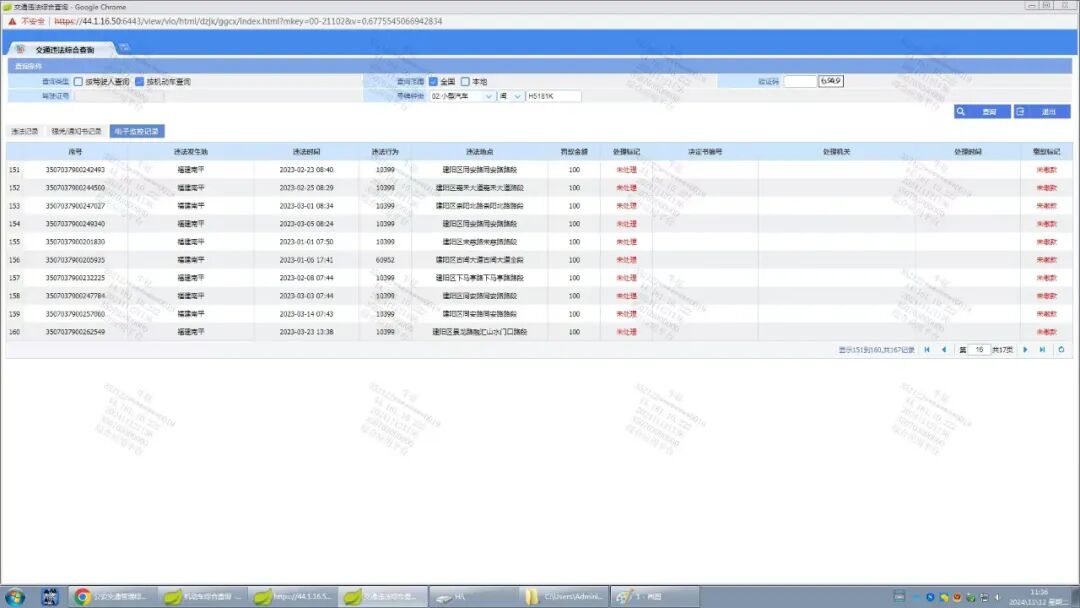The image size is (1080, 608).
Task: Toggle 按驾驶人查询 checkbox
Action: tap(78, 82)
